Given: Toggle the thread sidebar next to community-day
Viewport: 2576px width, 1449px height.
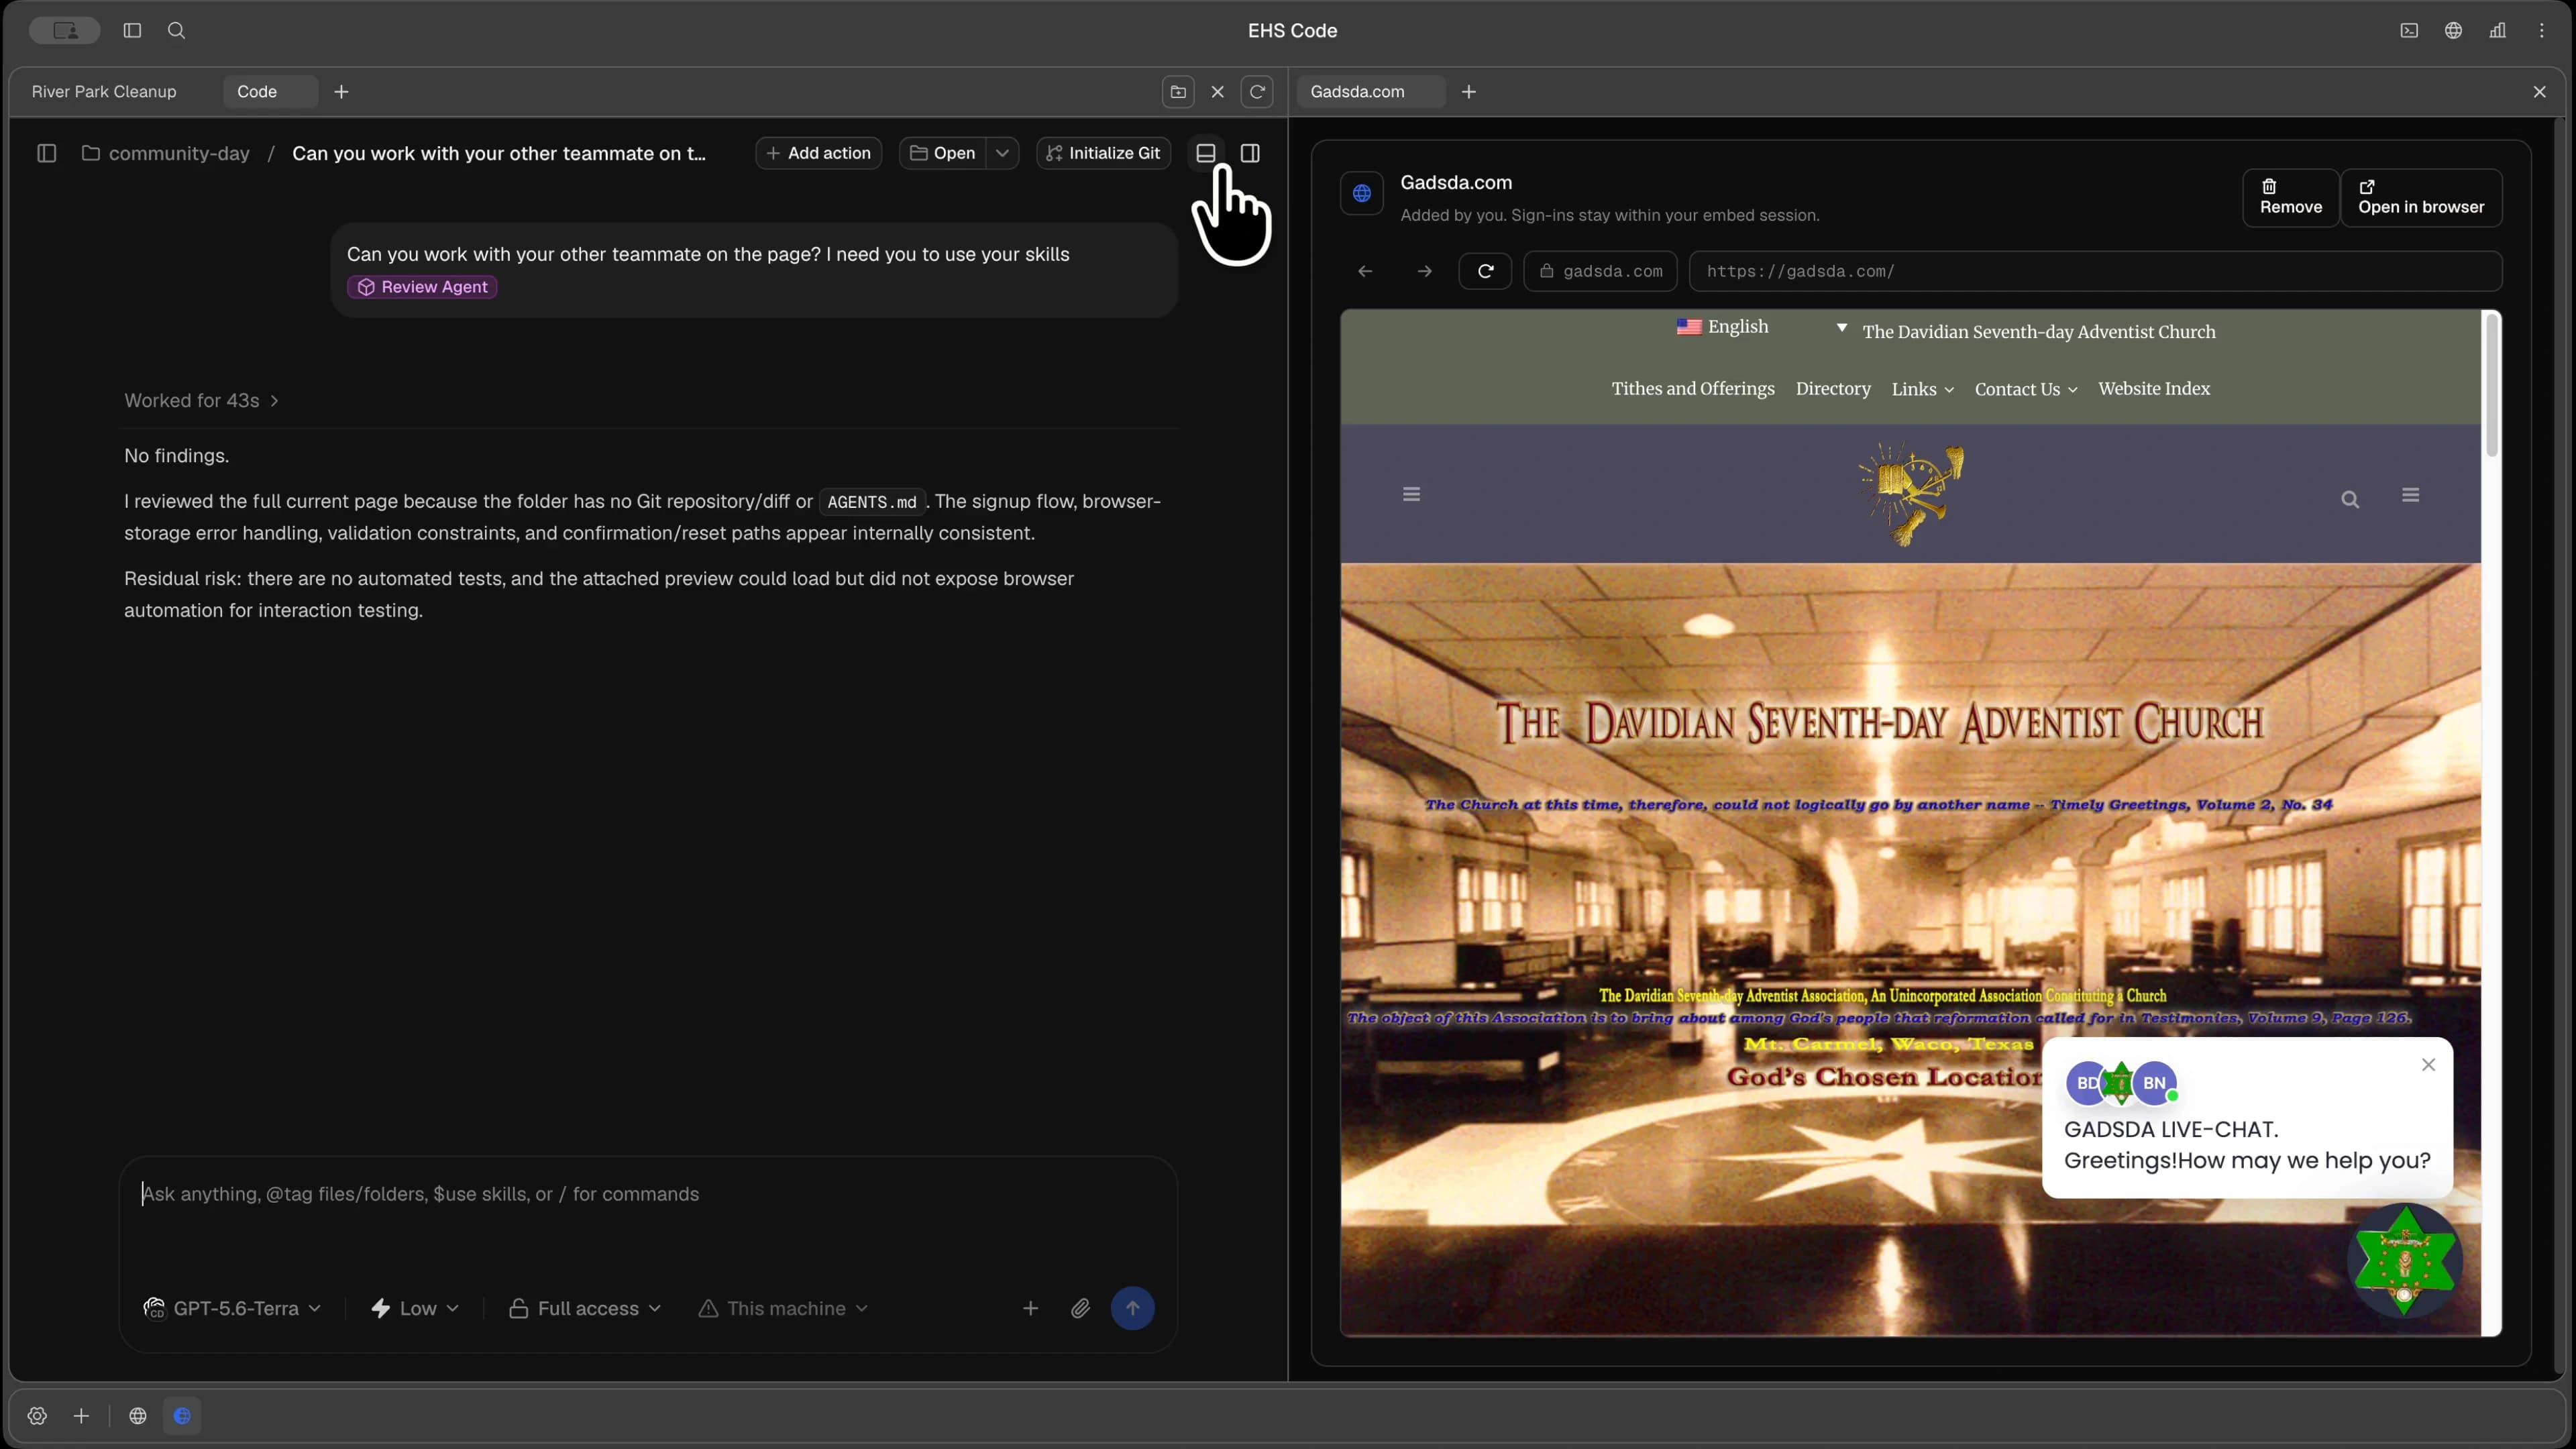Looking at the screenshot, I should pos(46,153).
